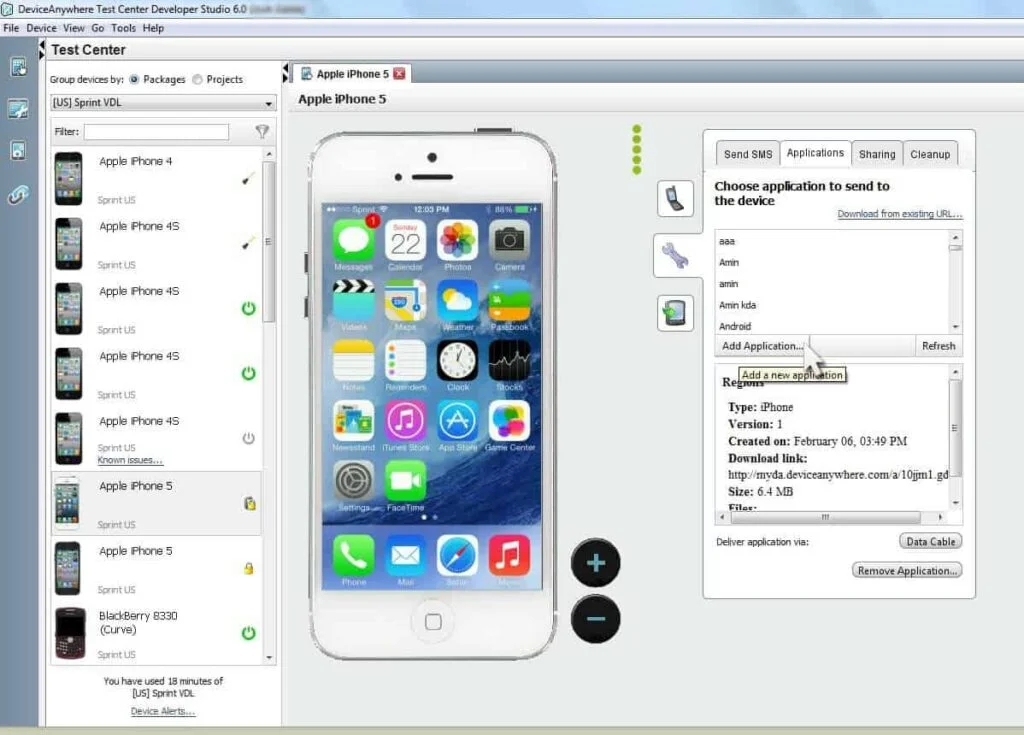1024x735 pixels.
Task: Collapse the device list pane beside iPhone 5 tab
Action: 285,73
